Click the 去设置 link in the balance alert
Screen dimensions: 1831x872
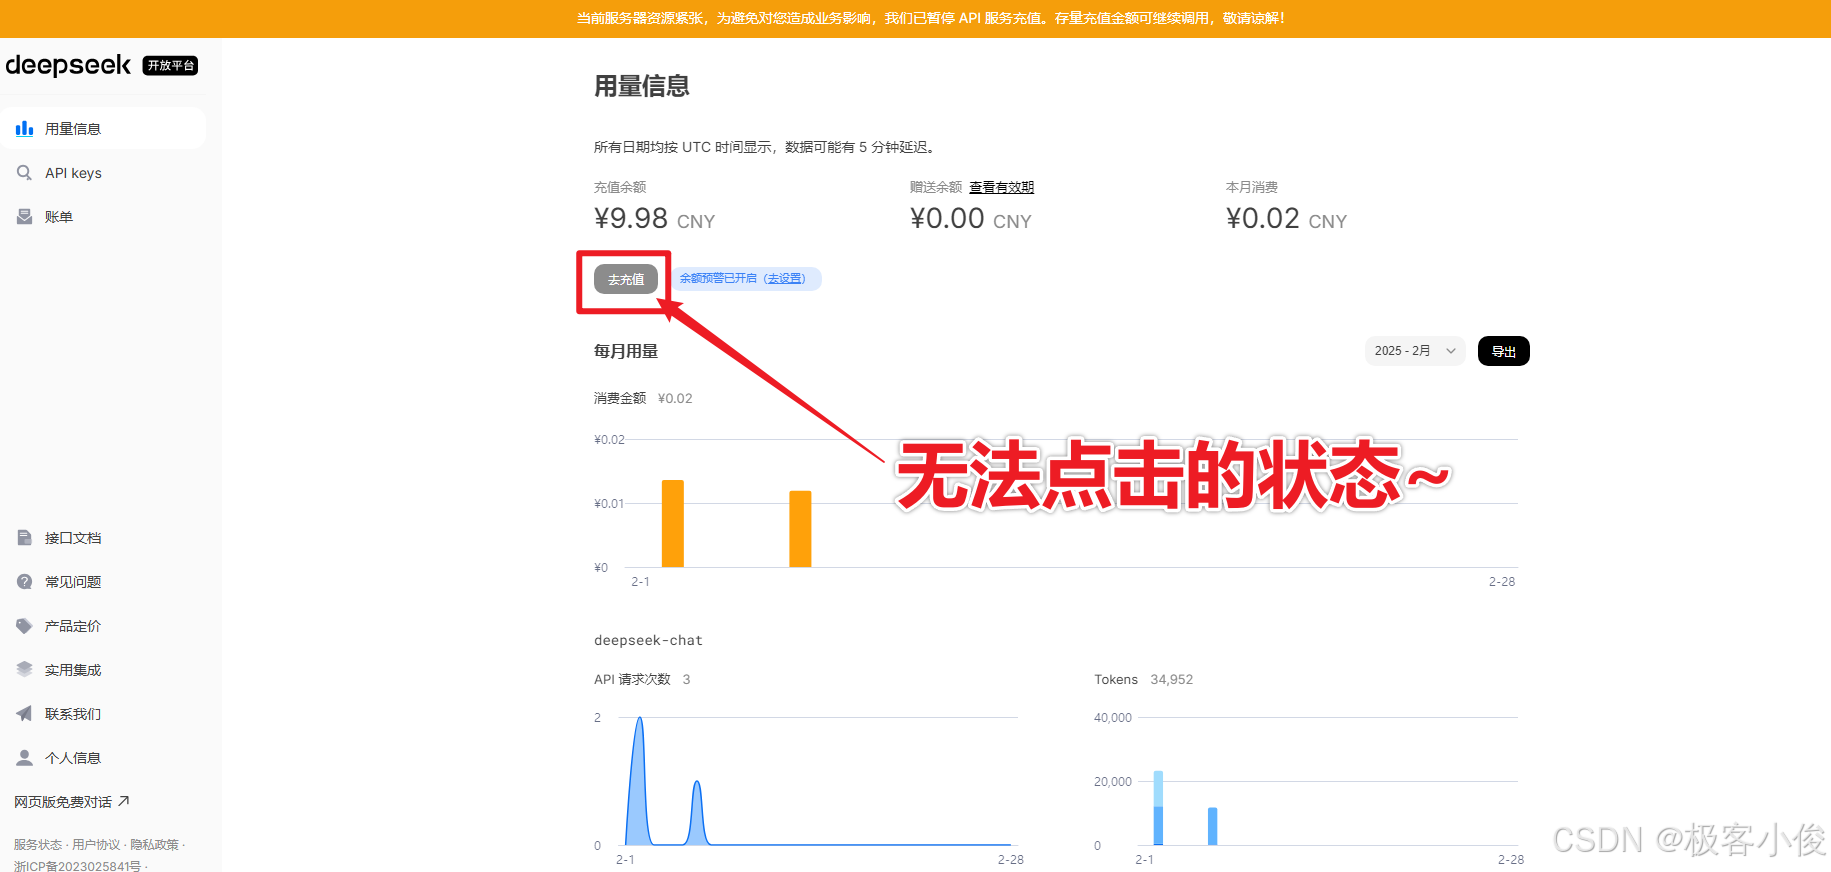[x=785, y=278]
